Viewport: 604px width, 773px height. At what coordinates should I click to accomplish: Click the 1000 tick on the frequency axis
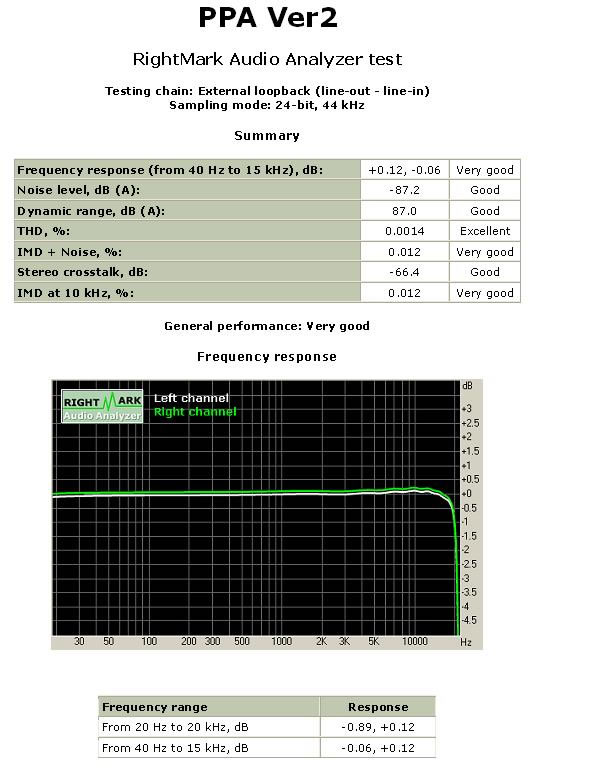[x=282, y=641]
